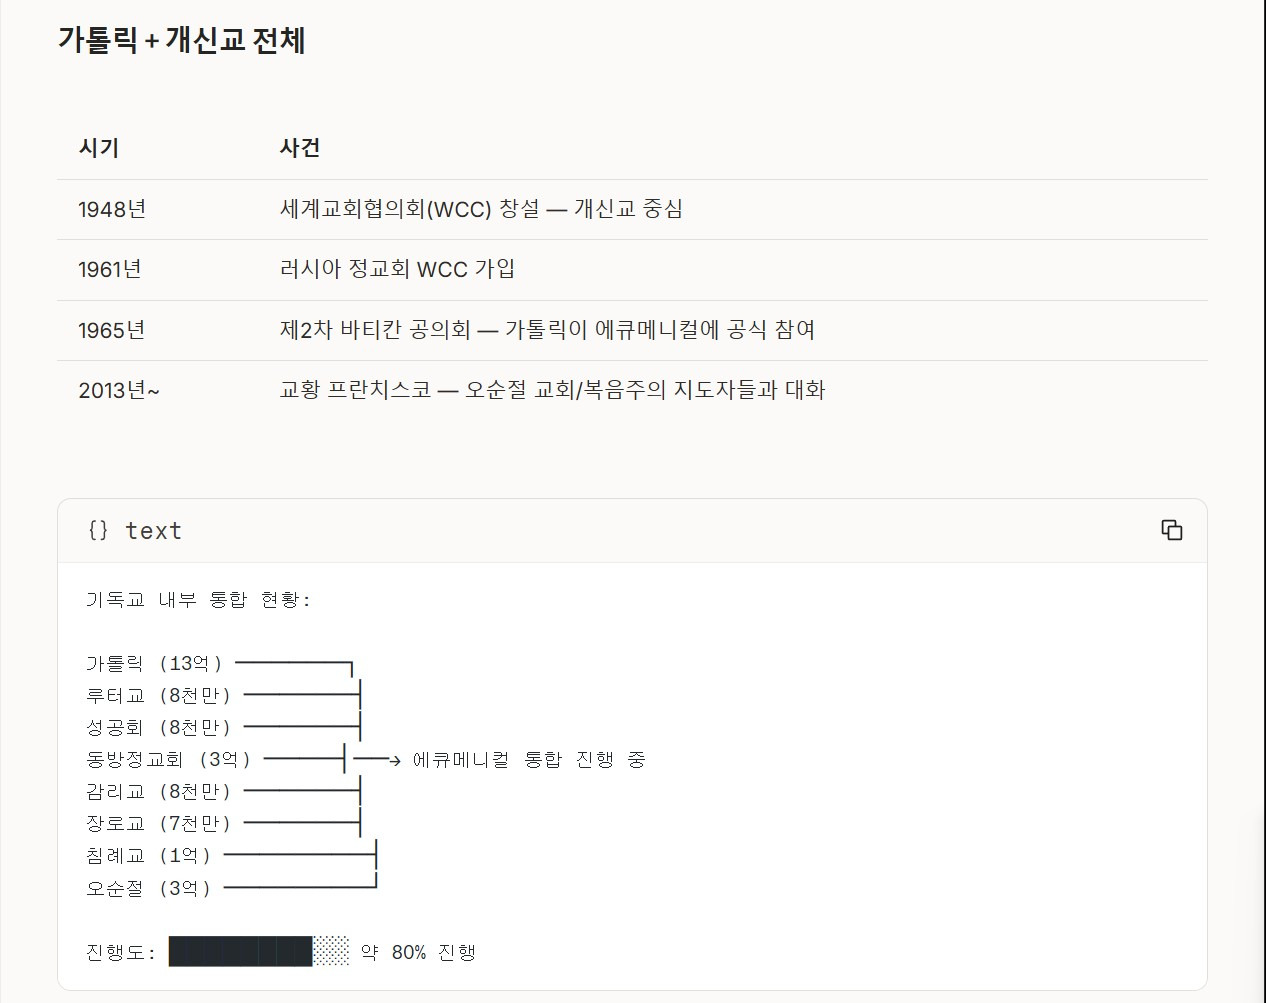Click the filled dark portion of progress bar

point(240,952)
